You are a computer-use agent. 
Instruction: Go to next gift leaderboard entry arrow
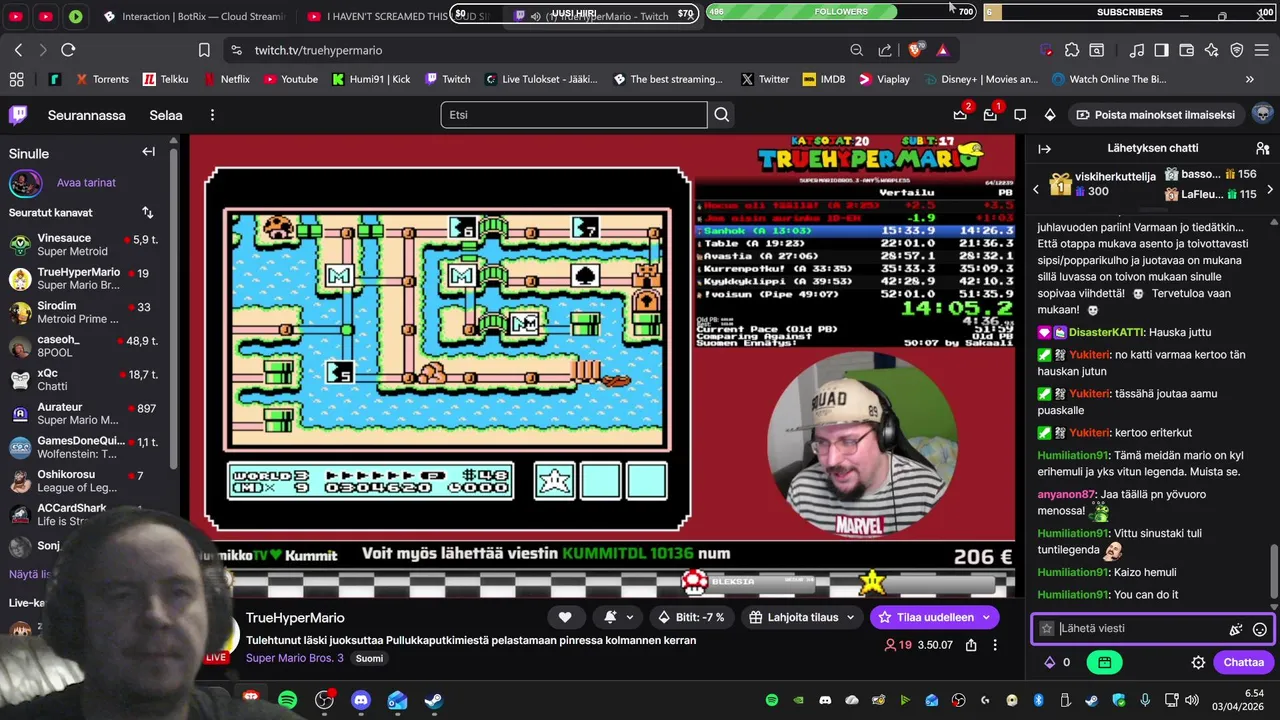pos(1270,189)
